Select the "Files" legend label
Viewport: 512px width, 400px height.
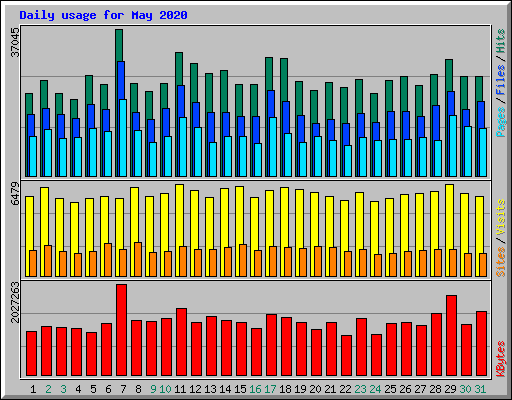(x=501, y=80)
